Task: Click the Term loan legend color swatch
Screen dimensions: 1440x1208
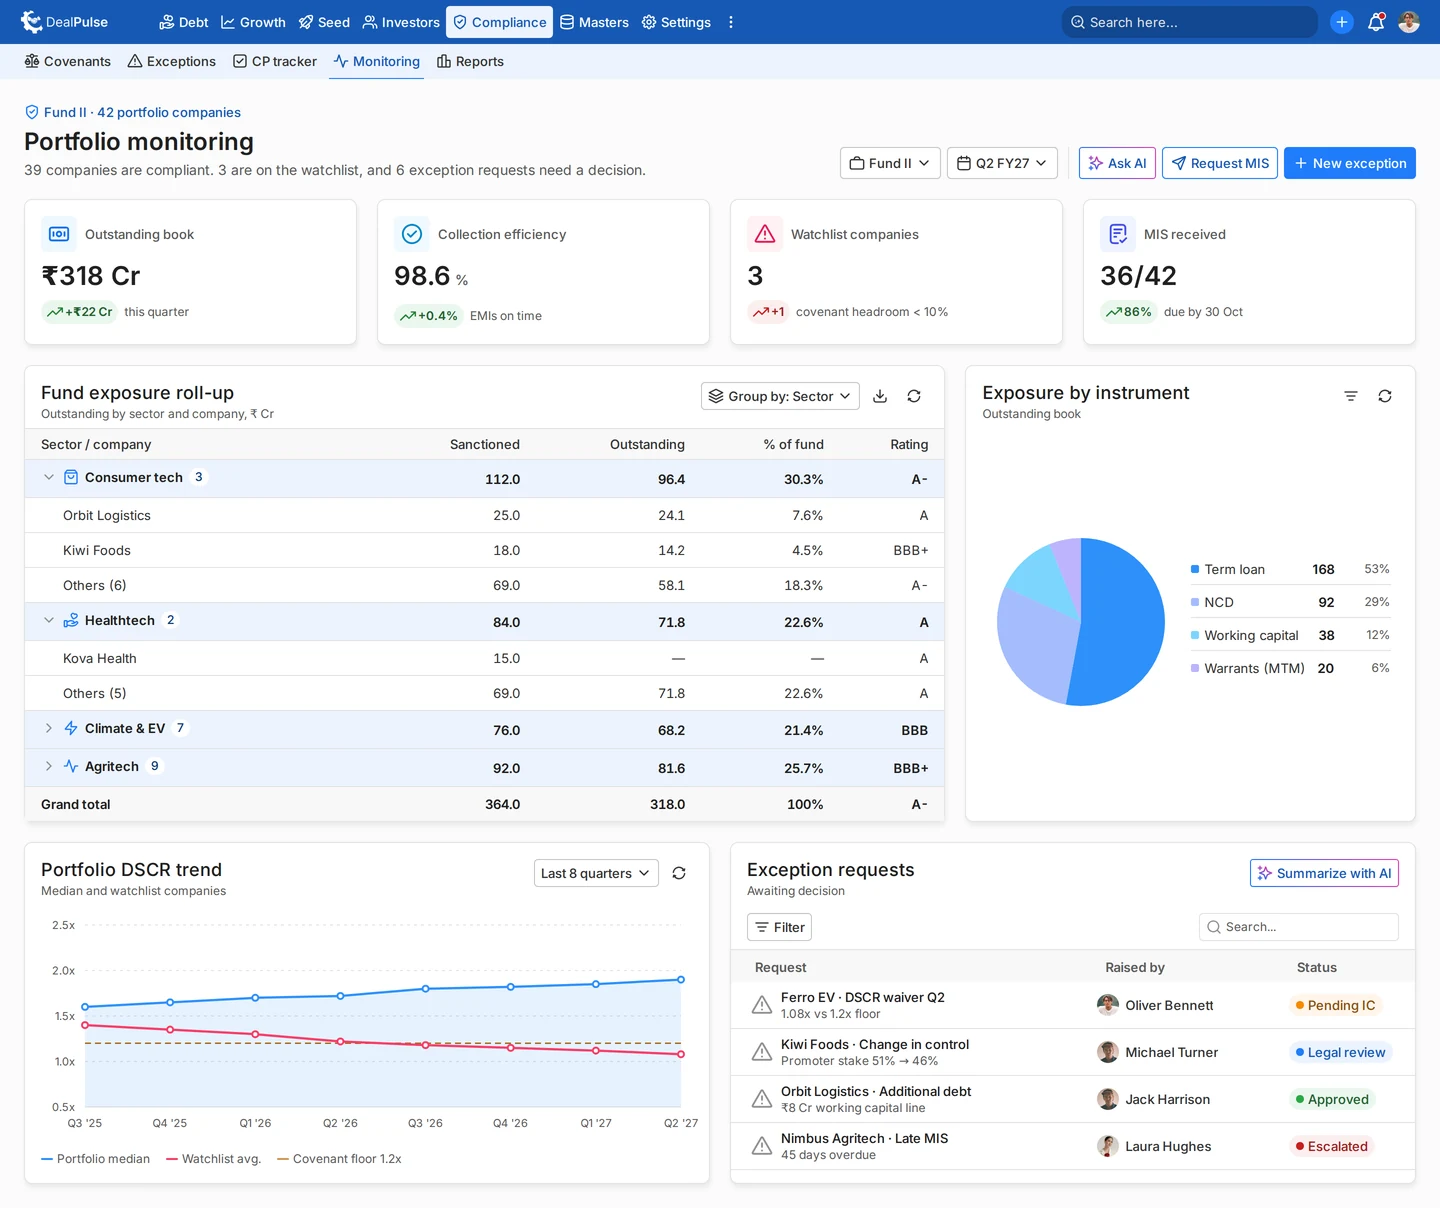Action: (x=1195, y=569)
